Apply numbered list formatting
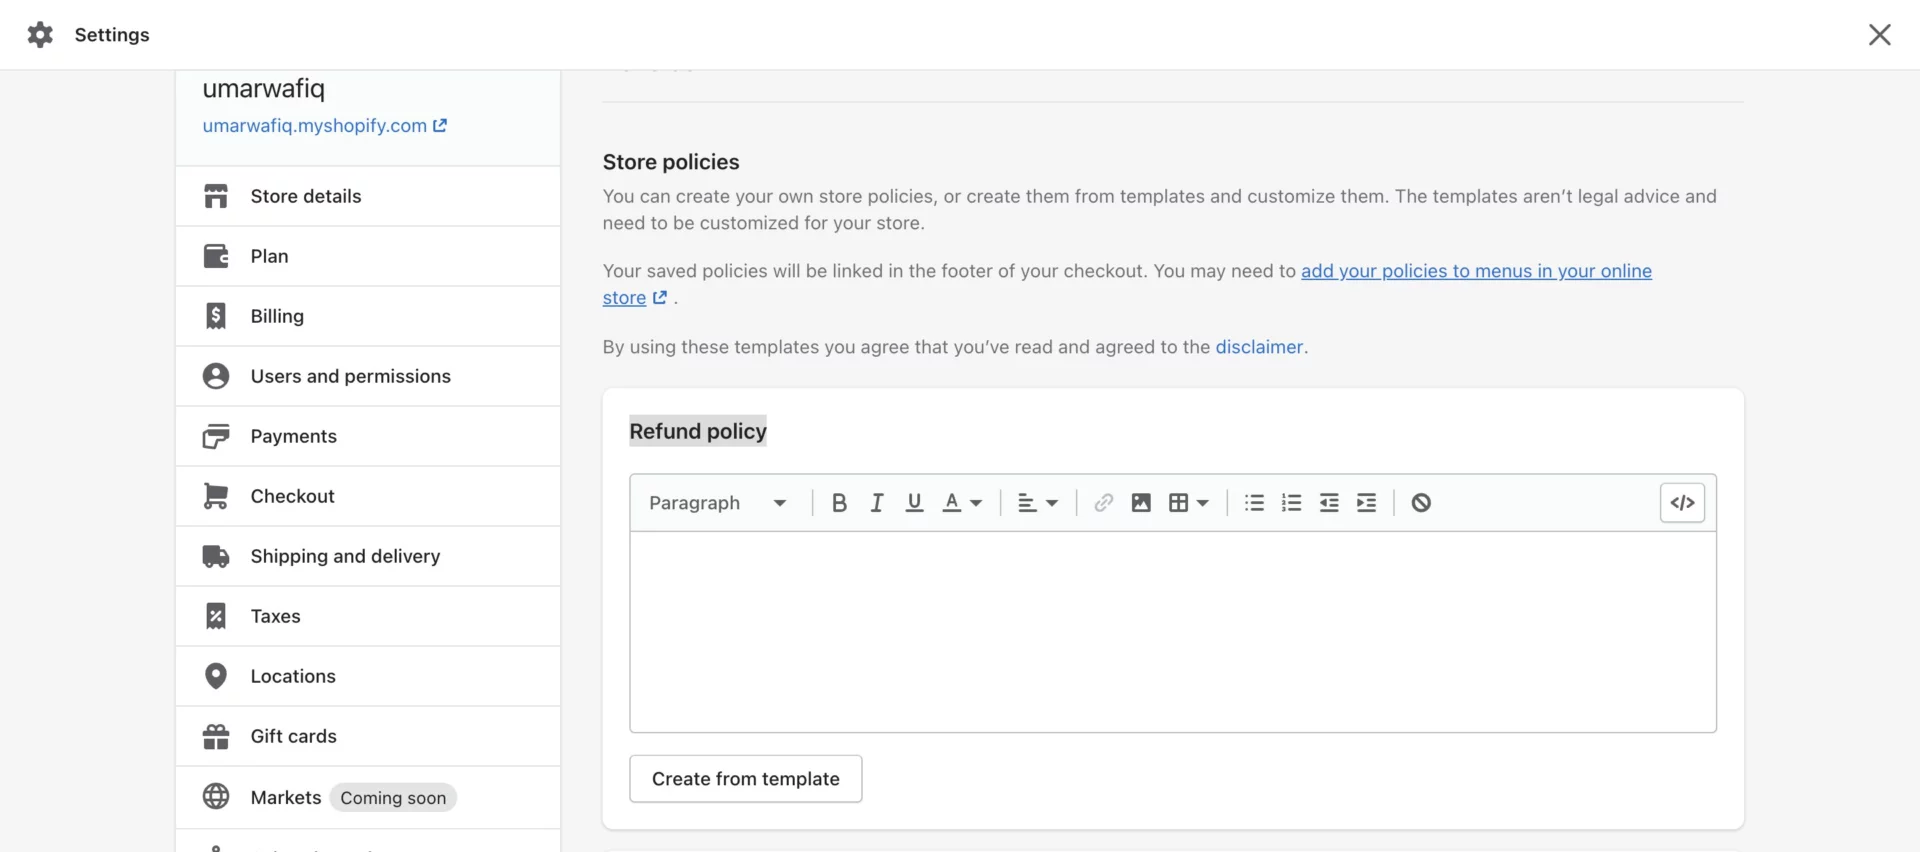Screen dimensions: 1920x852 pos(1292,503)
